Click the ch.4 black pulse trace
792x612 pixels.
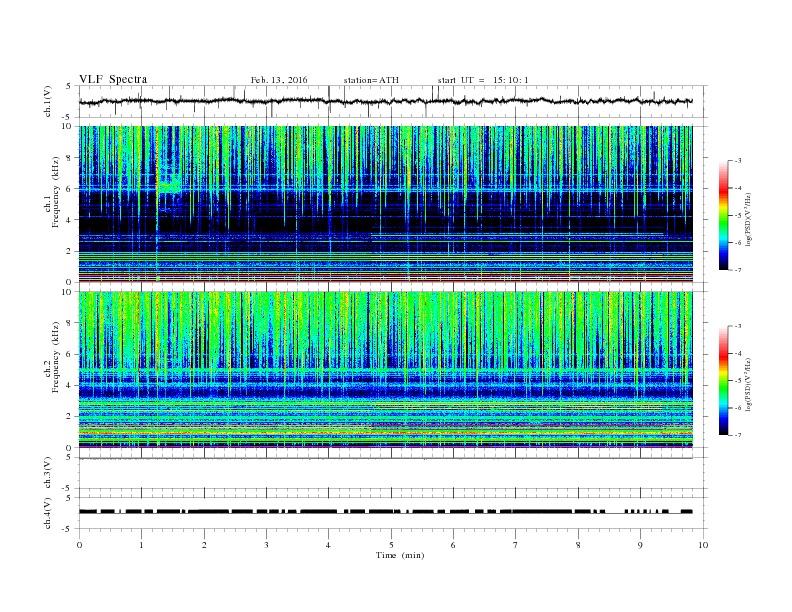tap(386, 512)
